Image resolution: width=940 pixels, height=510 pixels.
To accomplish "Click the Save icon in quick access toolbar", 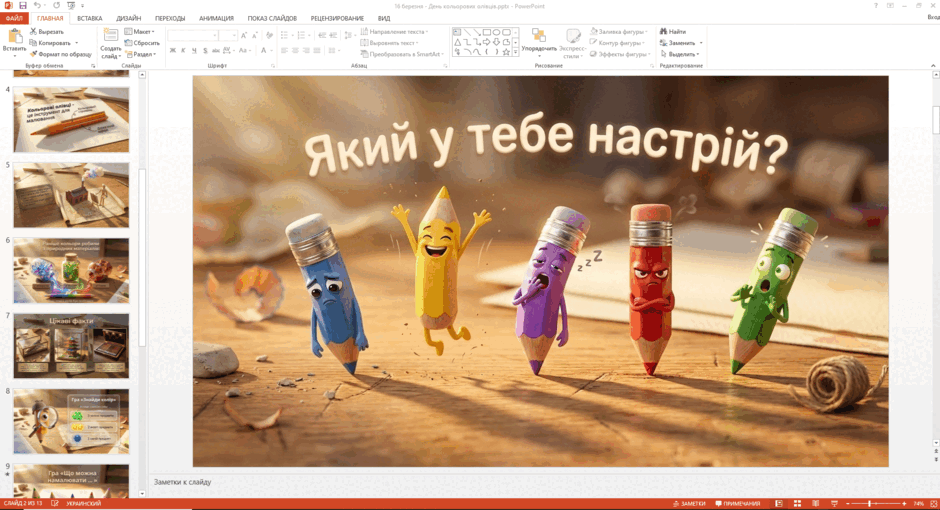I will 23,5.
